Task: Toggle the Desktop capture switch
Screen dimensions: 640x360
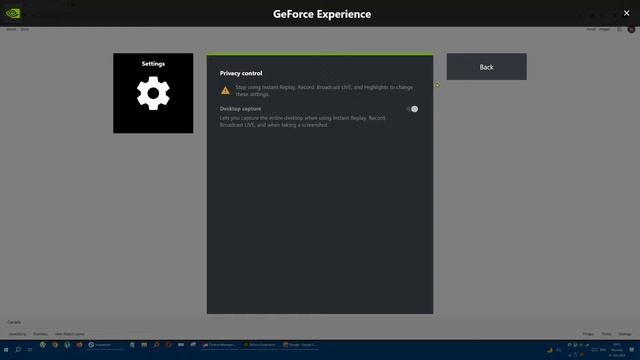Action: click(412, 109)
